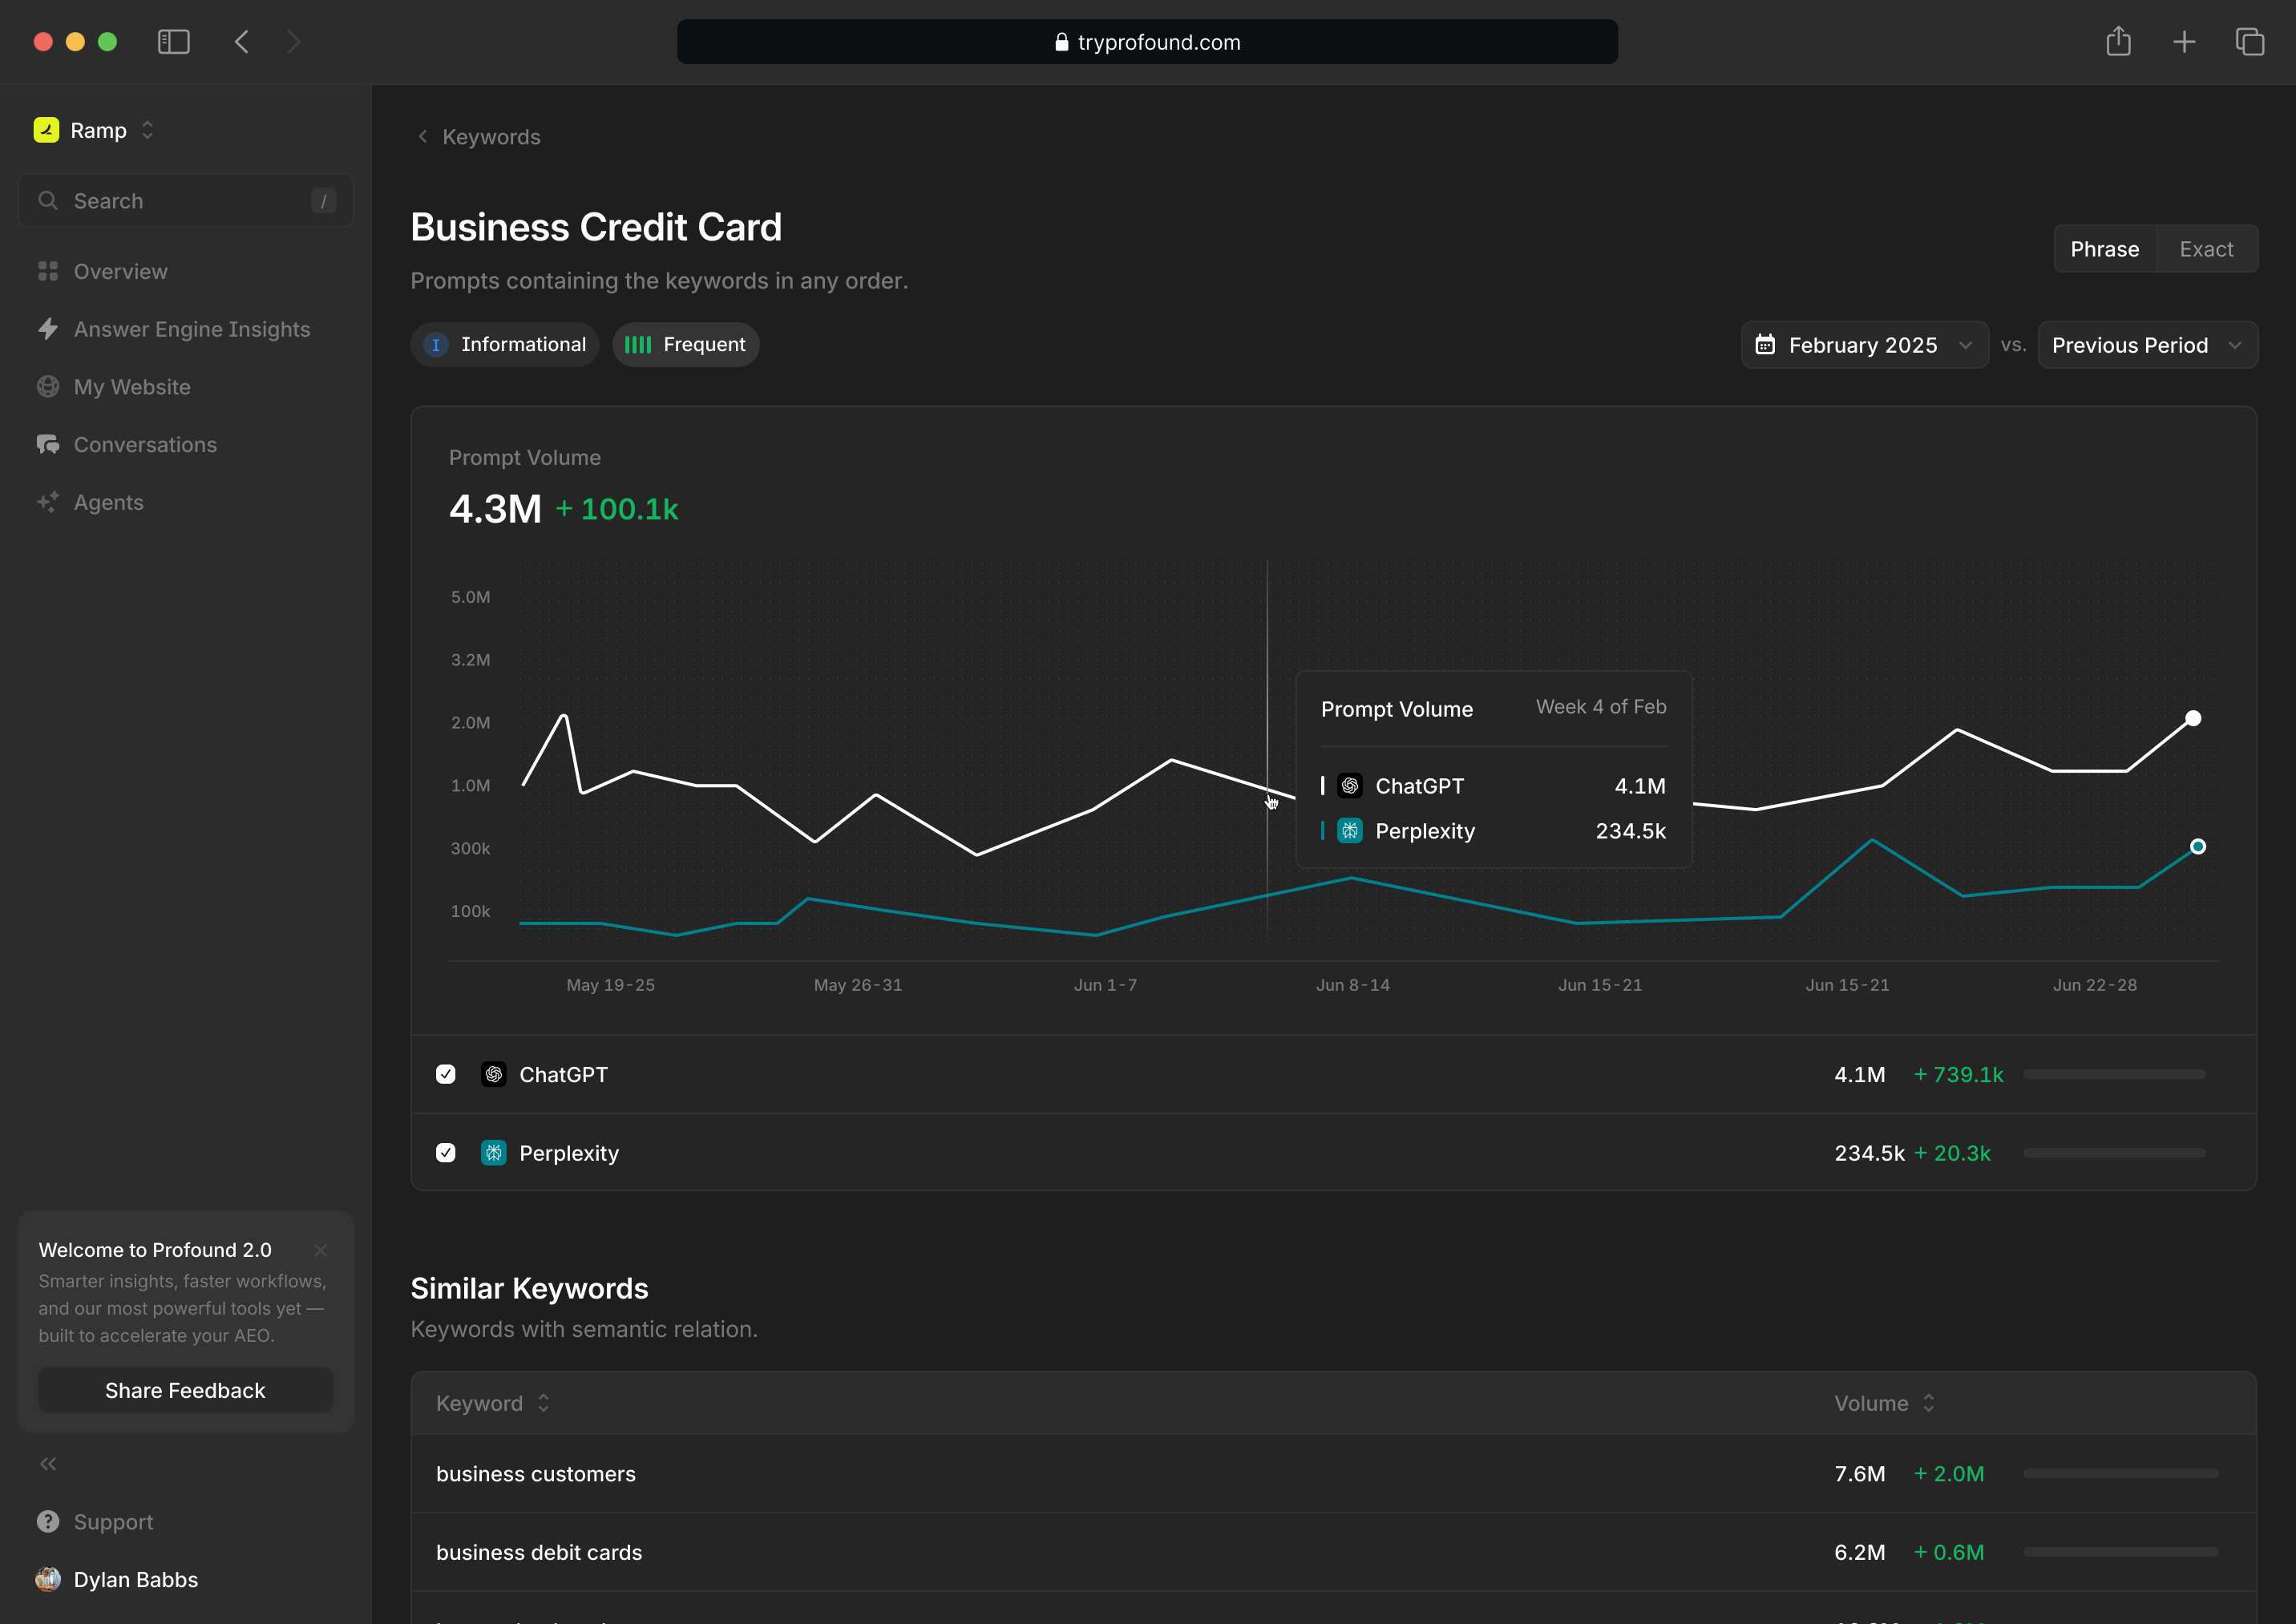This screenshot has height=1624, width=2296.
Task: Click the + 739.1k ChatGPT change value
Action: [1958, 1074]
